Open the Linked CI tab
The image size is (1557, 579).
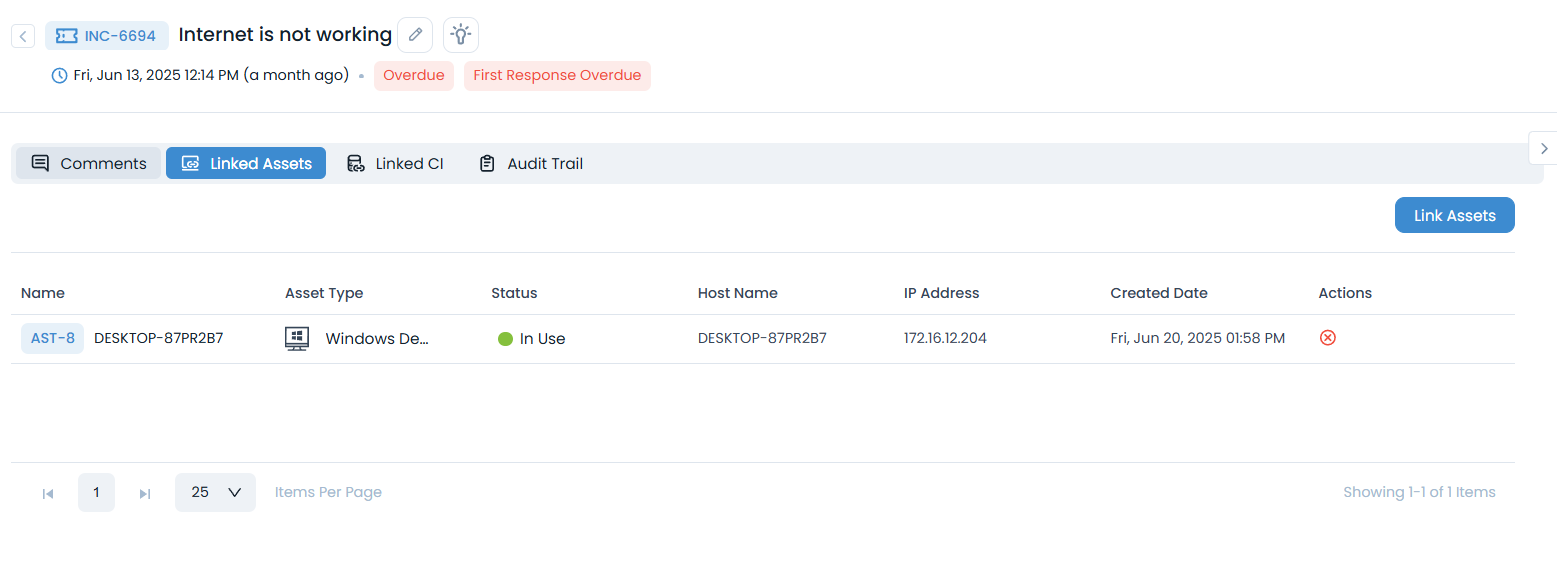coord(395,164)
